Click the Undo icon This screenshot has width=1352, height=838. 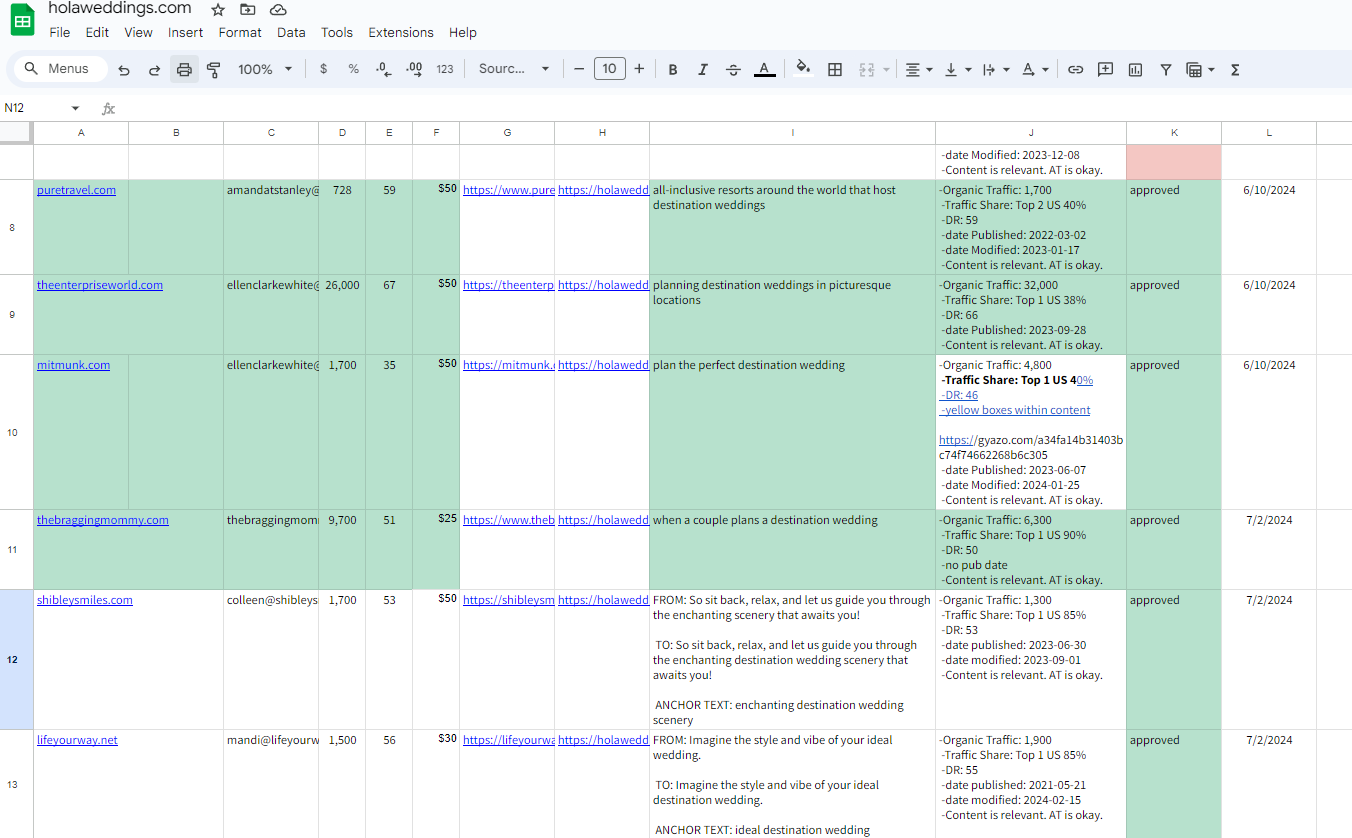(124, 69)
